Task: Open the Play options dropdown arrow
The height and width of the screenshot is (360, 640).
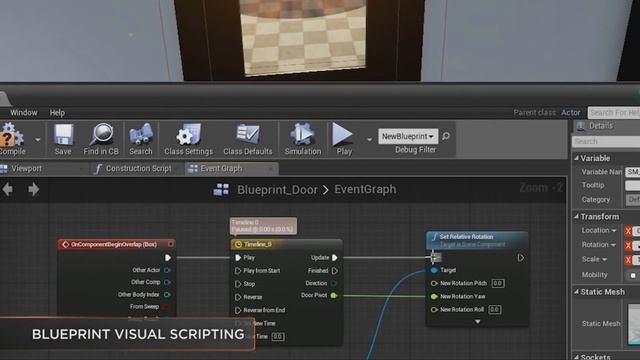Action: coord(369,140)
